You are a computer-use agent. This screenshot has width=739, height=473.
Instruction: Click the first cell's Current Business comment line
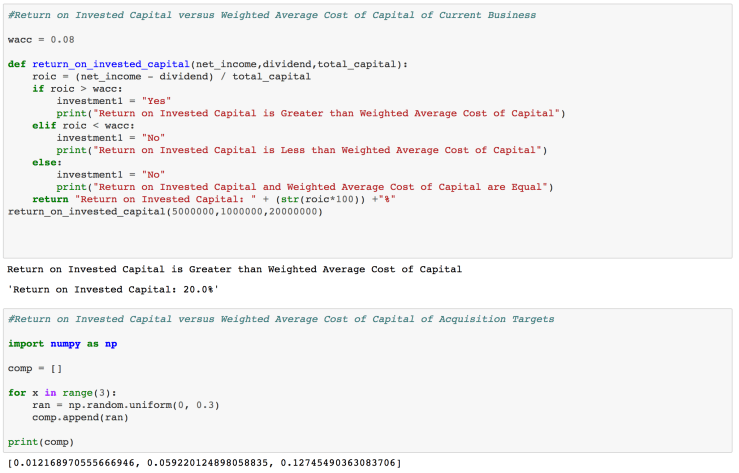271,15
